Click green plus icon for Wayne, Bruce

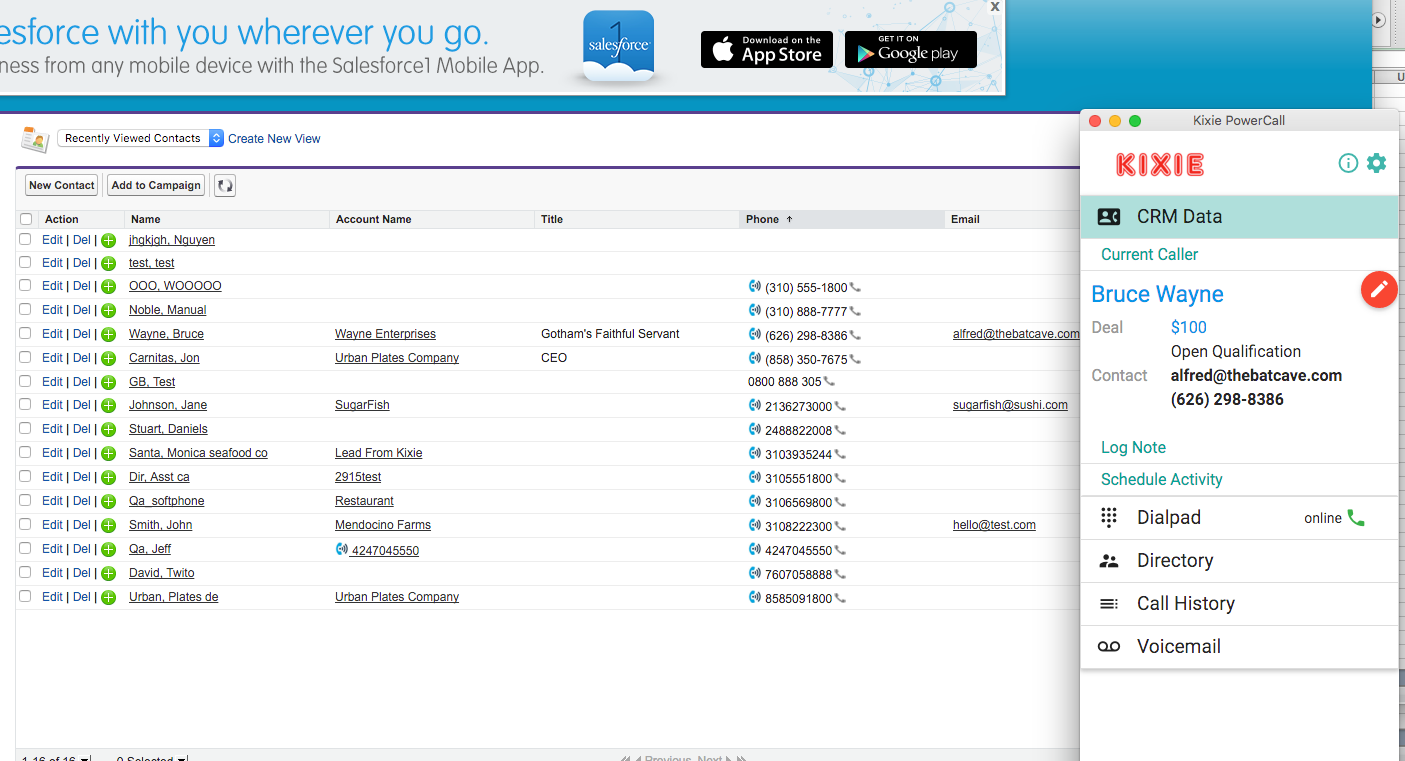[108, 334]
